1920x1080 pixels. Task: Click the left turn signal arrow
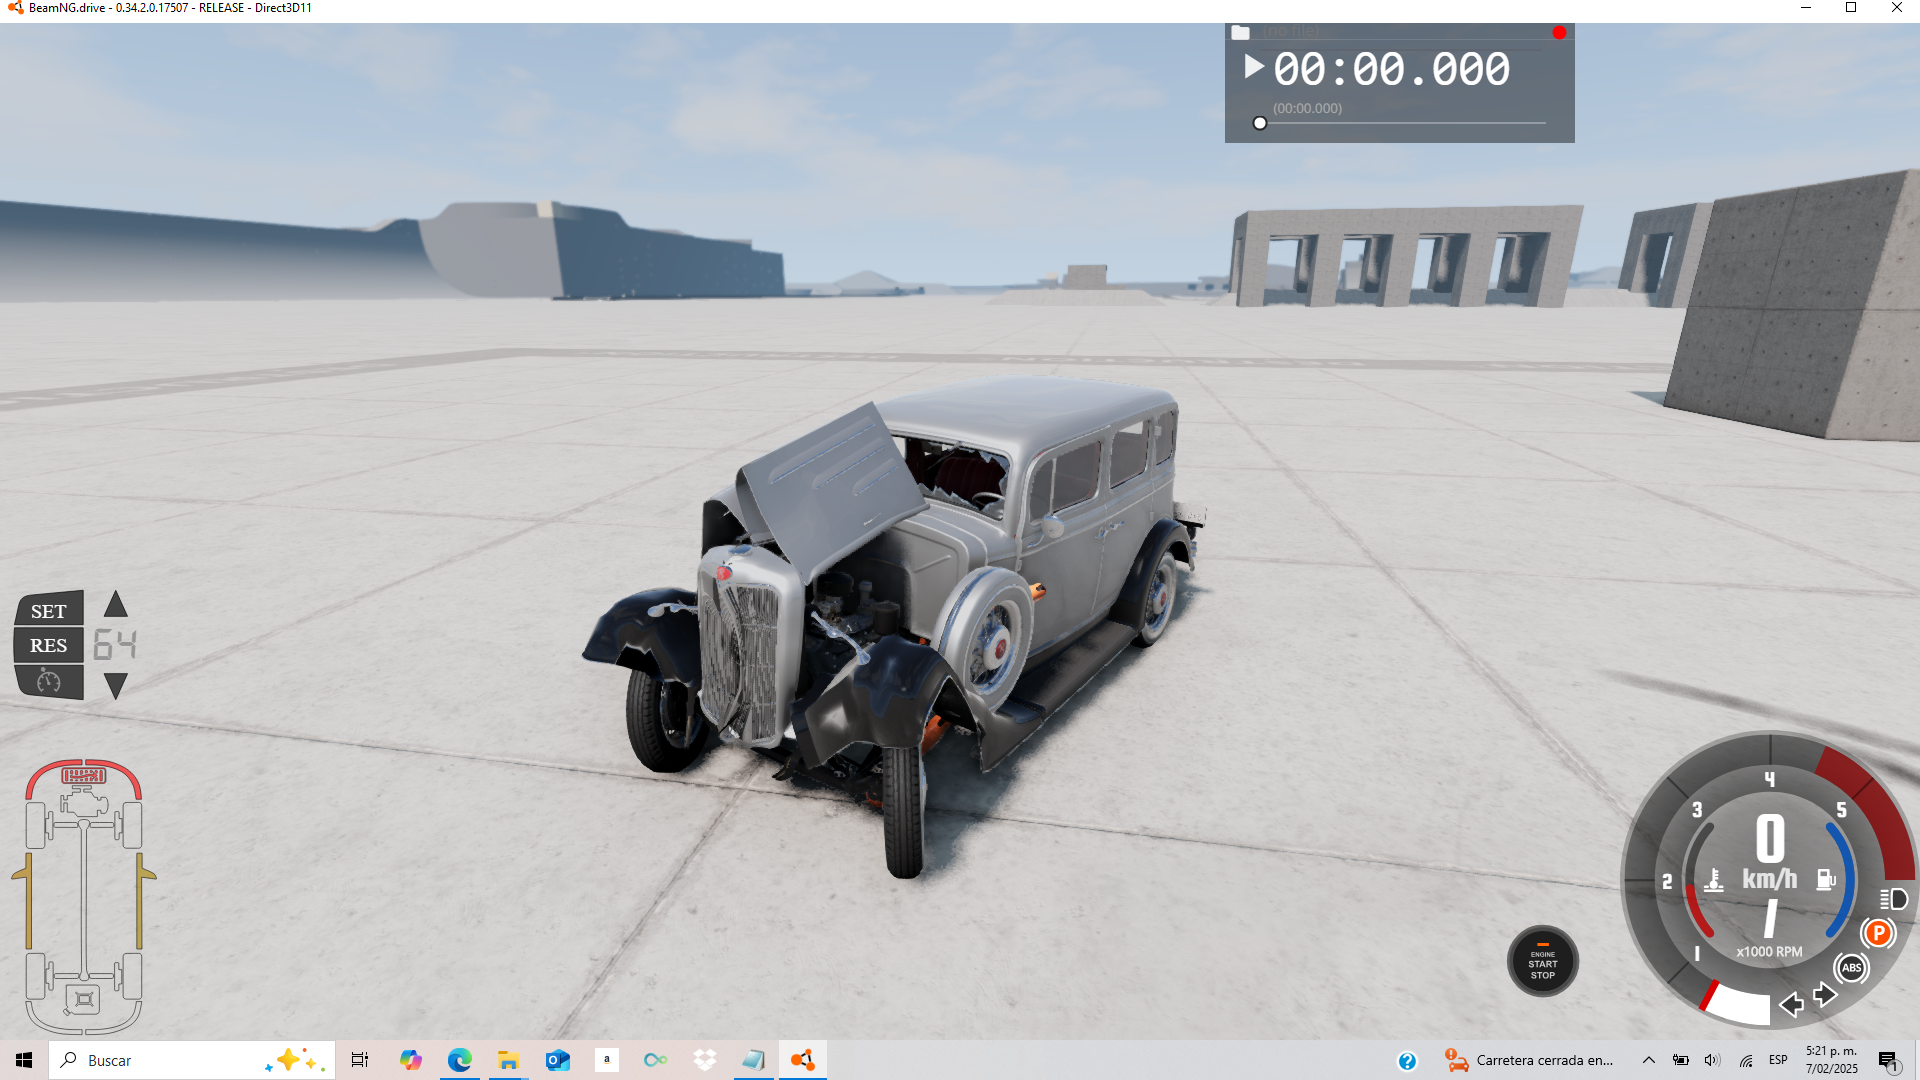point(1791,1004)
